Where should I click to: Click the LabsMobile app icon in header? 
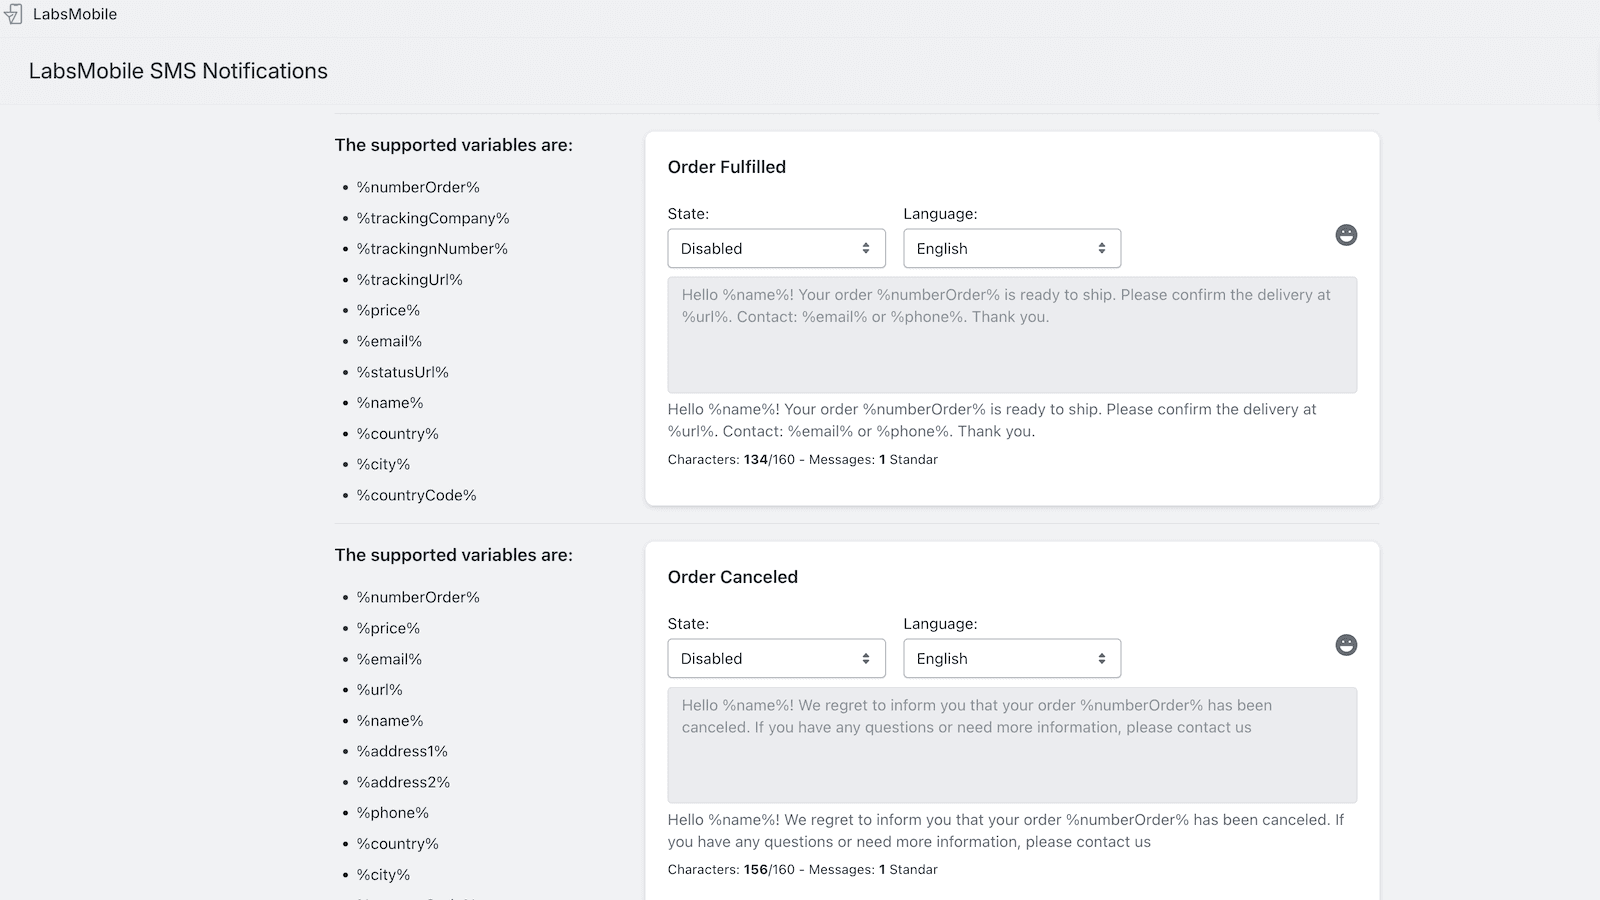coord(13,15)
